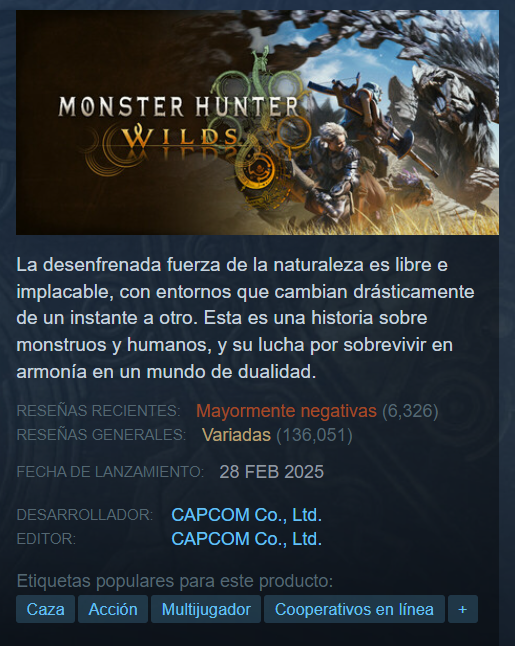Open the Monster Hunter Wilds header image

click(258, 122)
